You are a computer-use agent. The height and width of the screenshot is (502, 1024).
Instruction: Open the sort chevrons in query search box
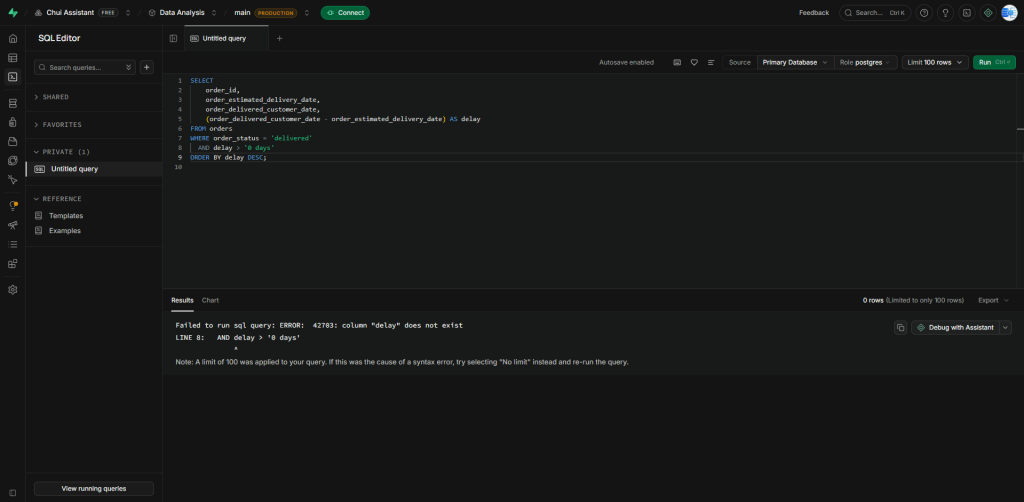(129, 67)
